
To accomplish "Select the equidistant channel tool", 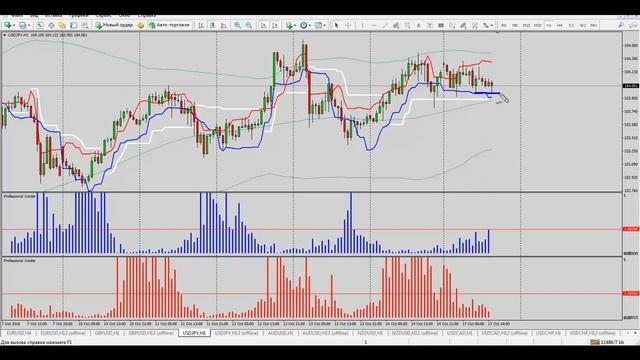I will tap(396, 25).
